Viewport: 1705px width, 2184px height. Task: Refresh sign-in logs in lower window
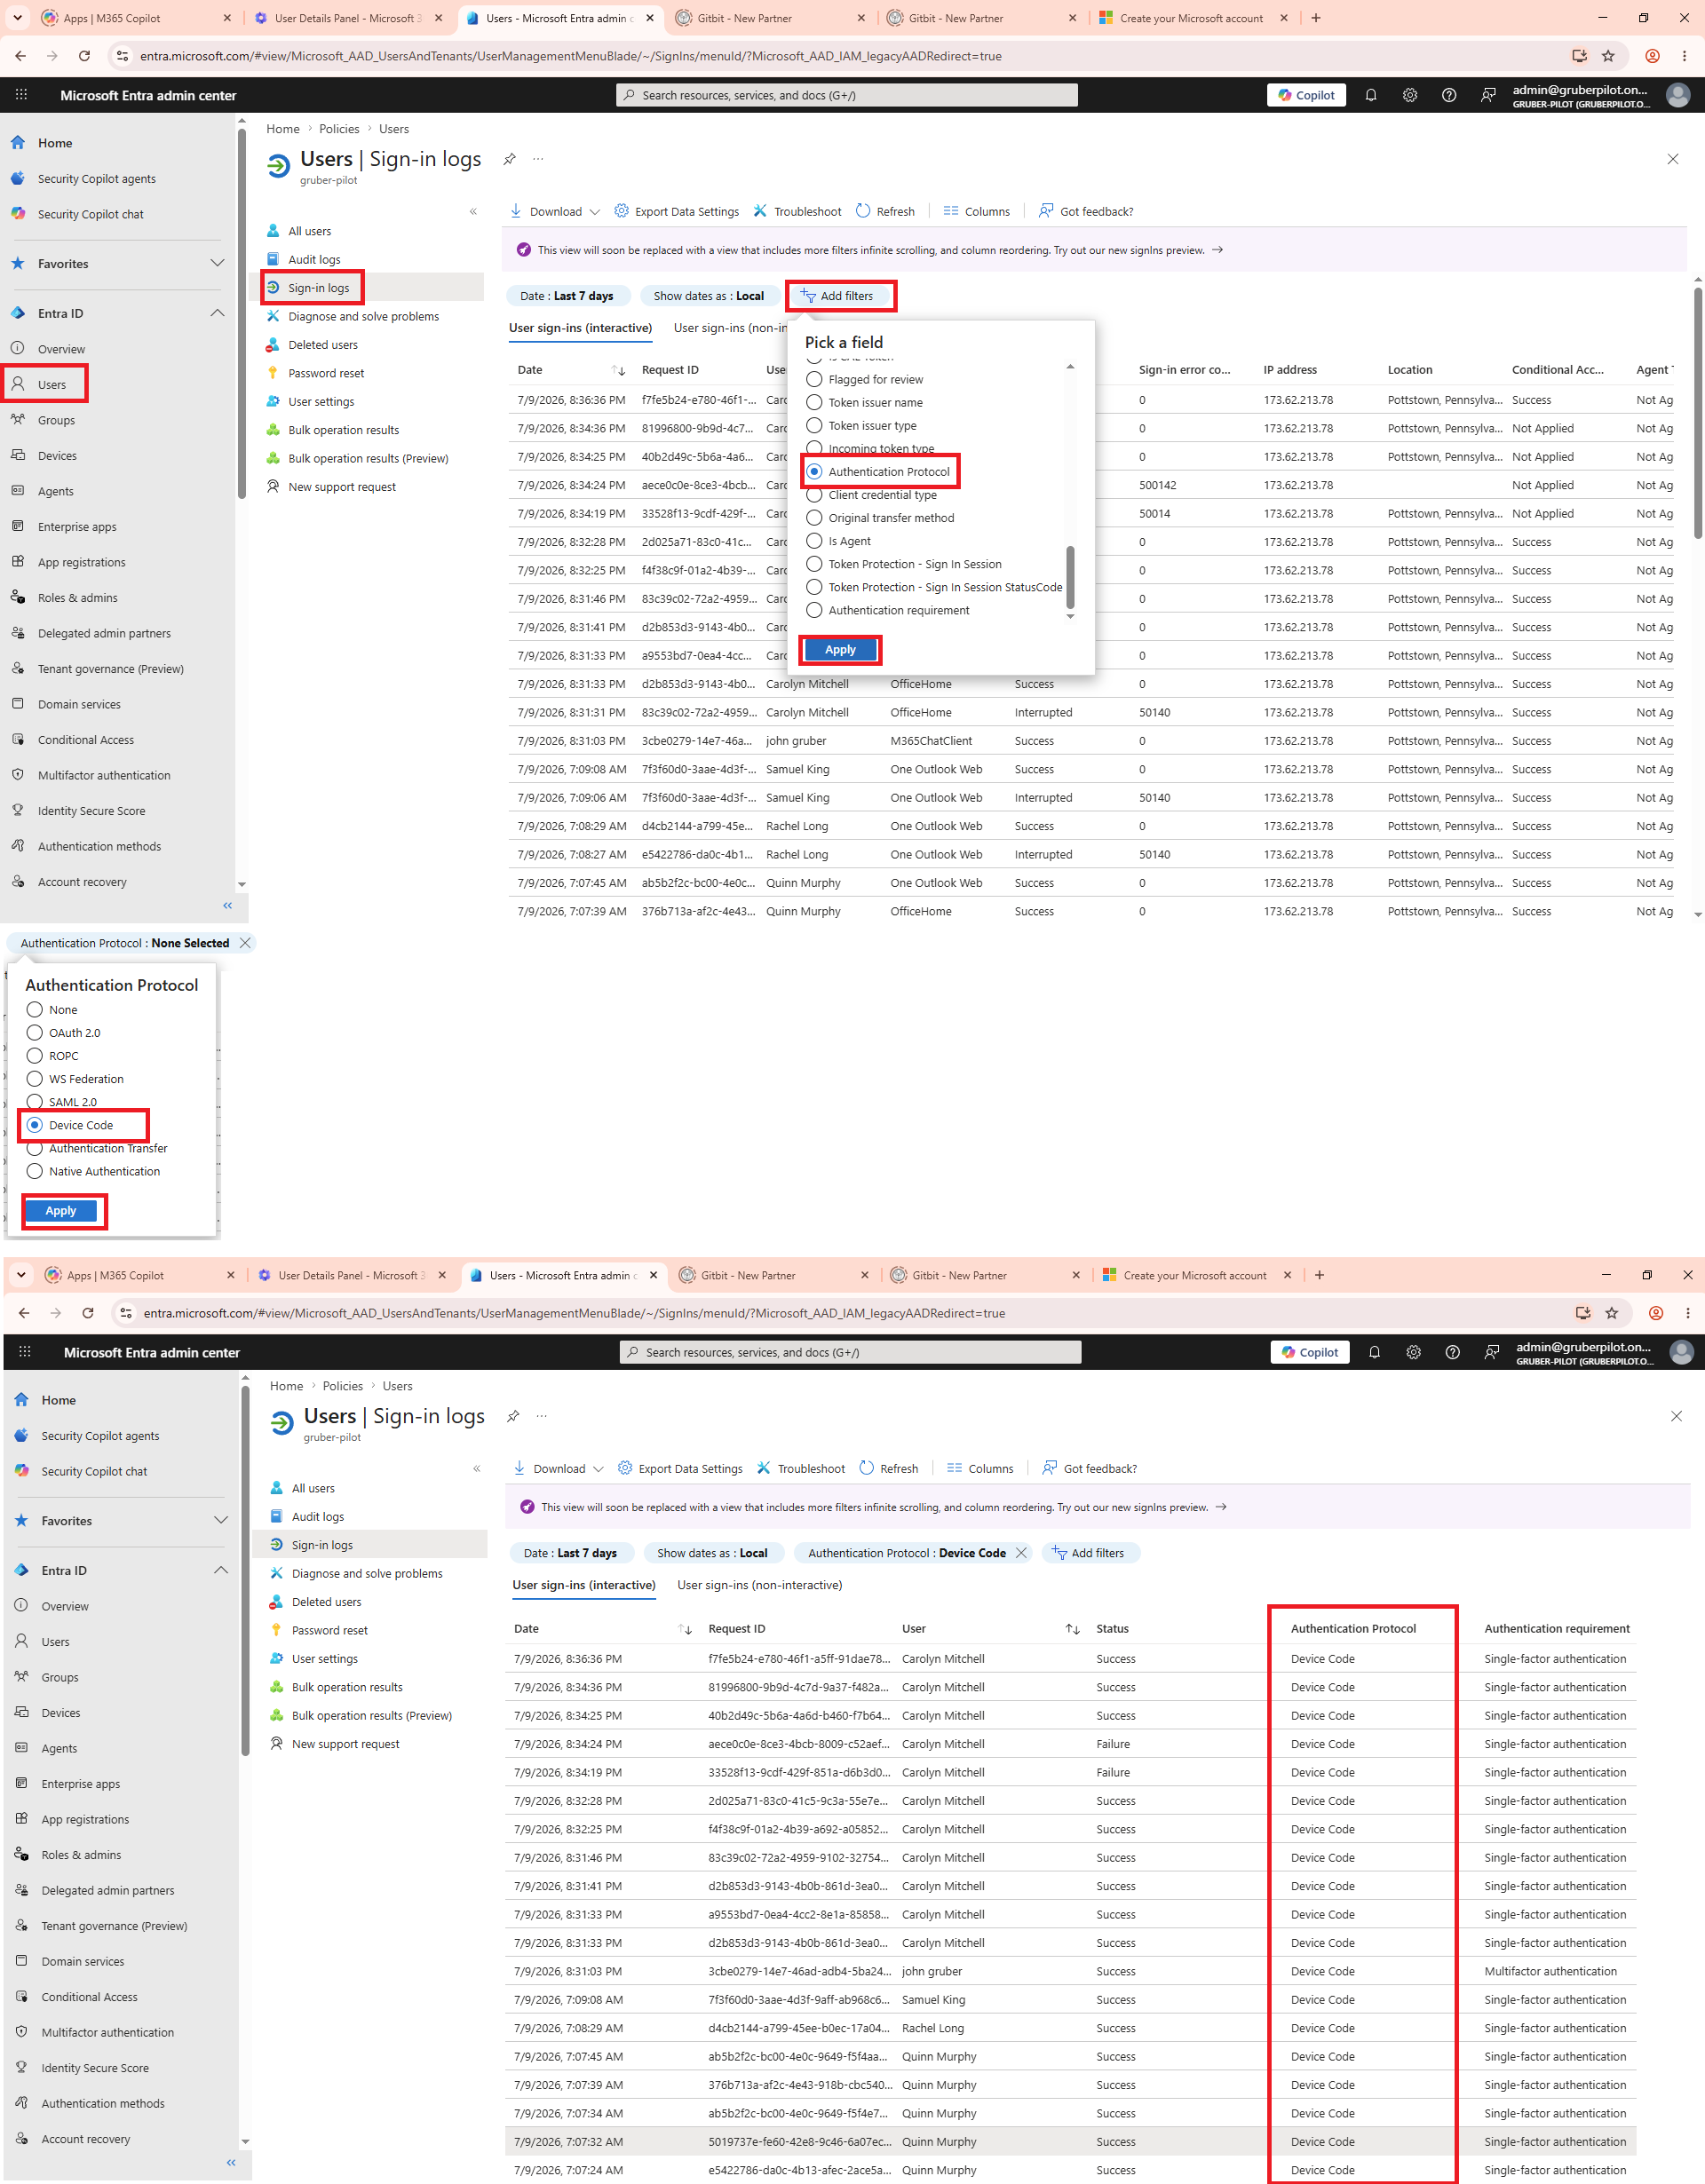[889, 1468]
